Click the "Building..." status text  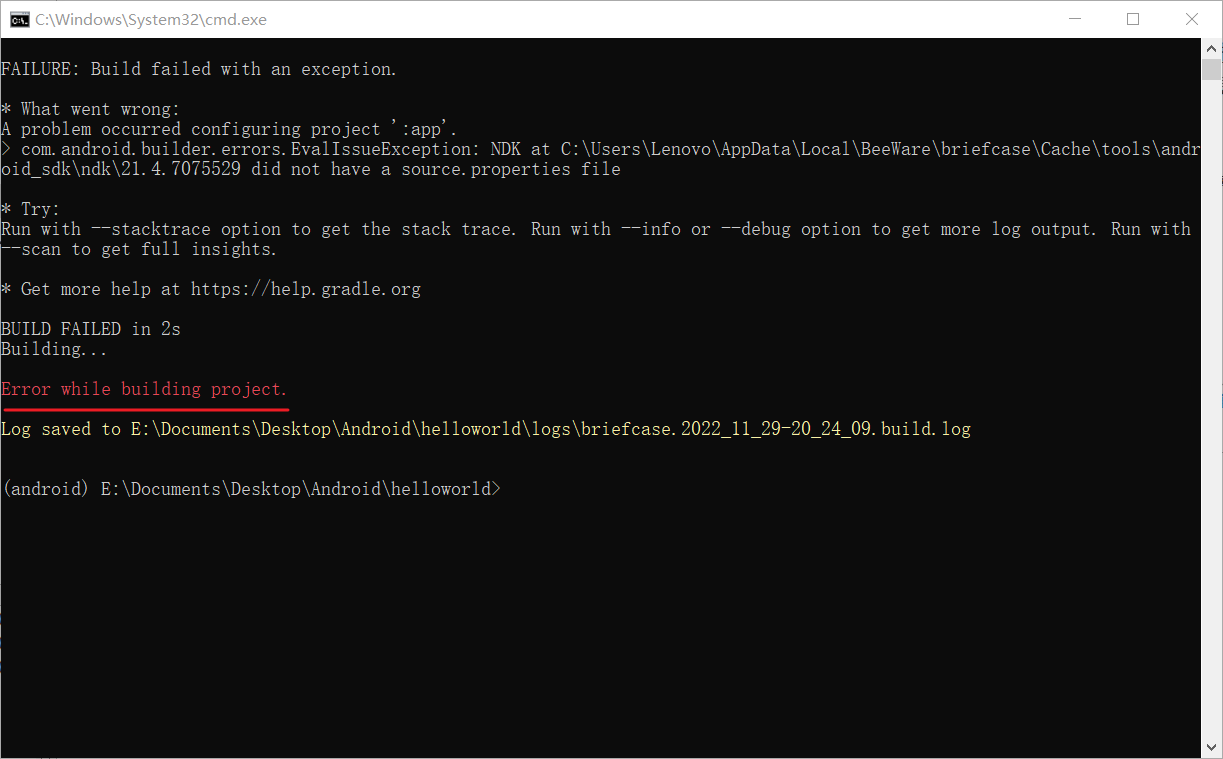[54, 349]
